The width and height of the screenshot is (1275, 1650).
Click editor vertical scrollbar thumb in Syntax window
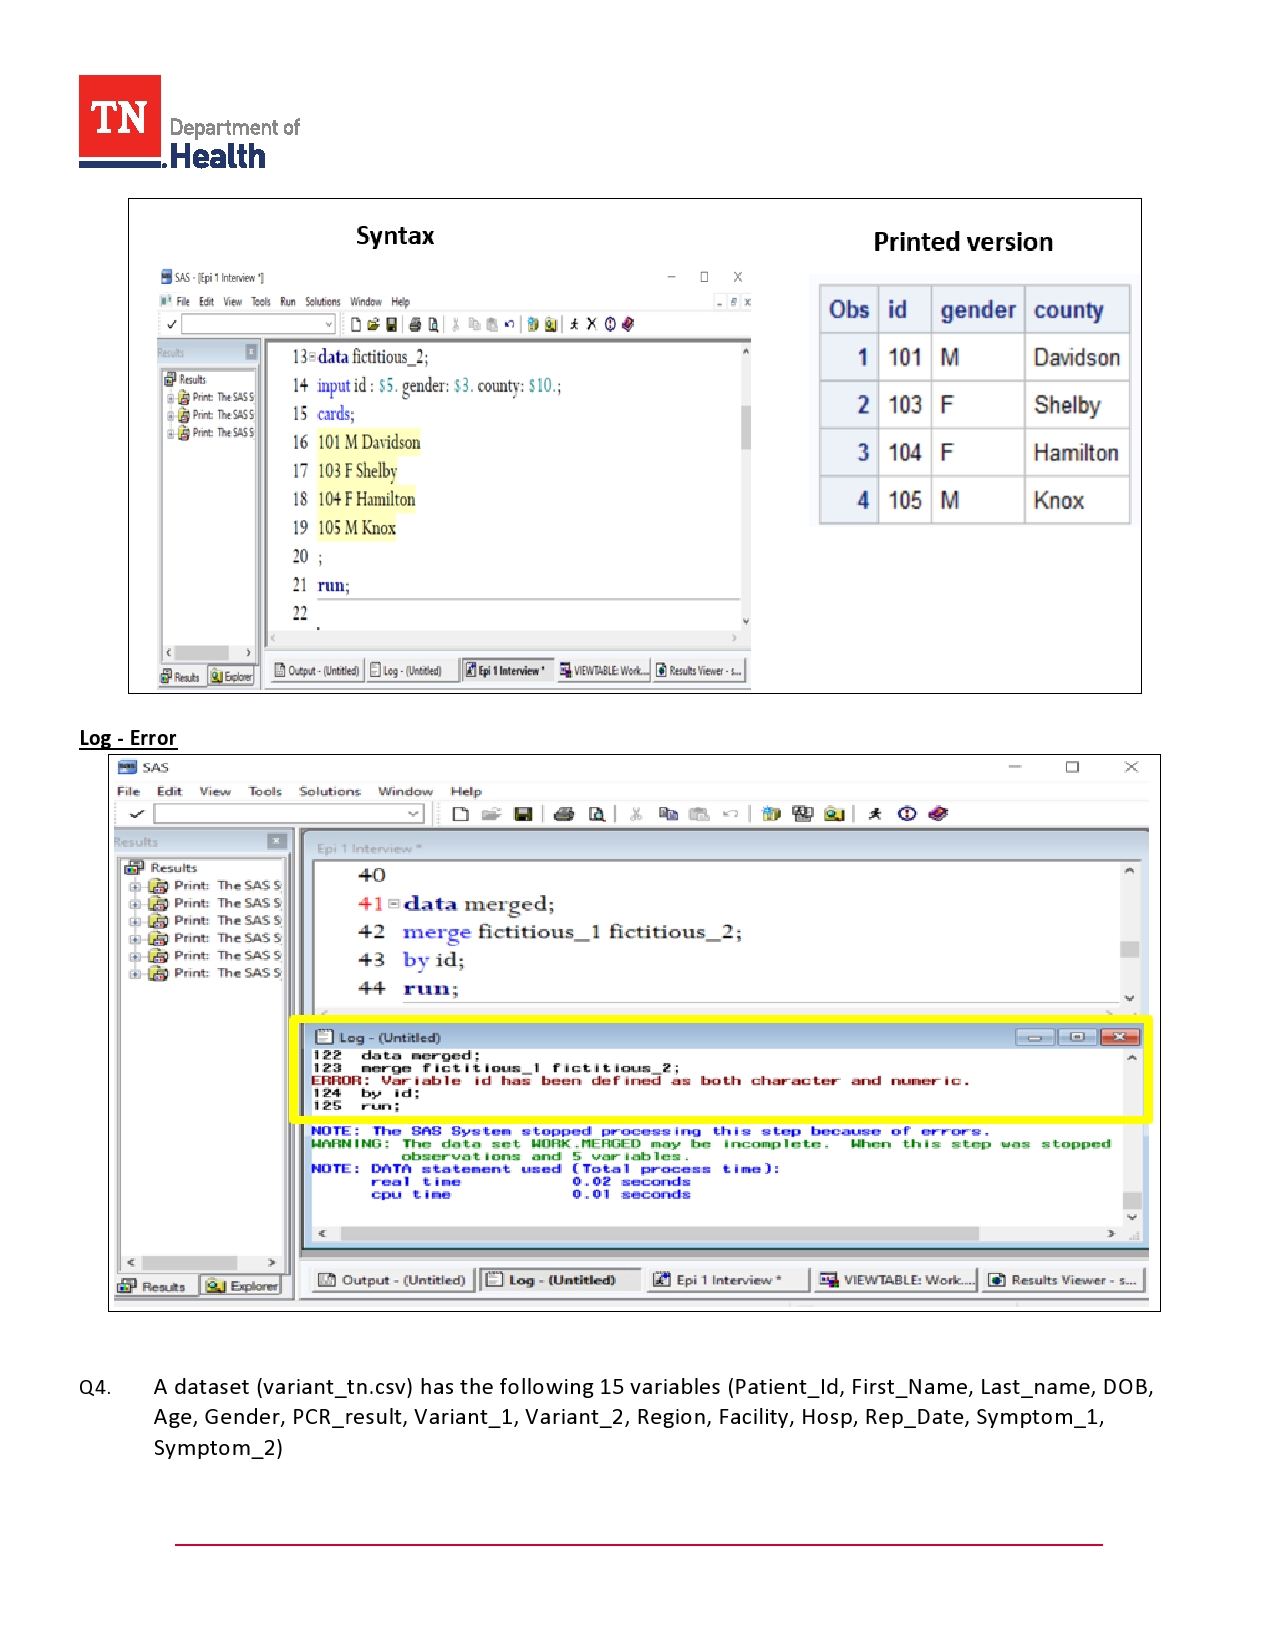(745, 427)
